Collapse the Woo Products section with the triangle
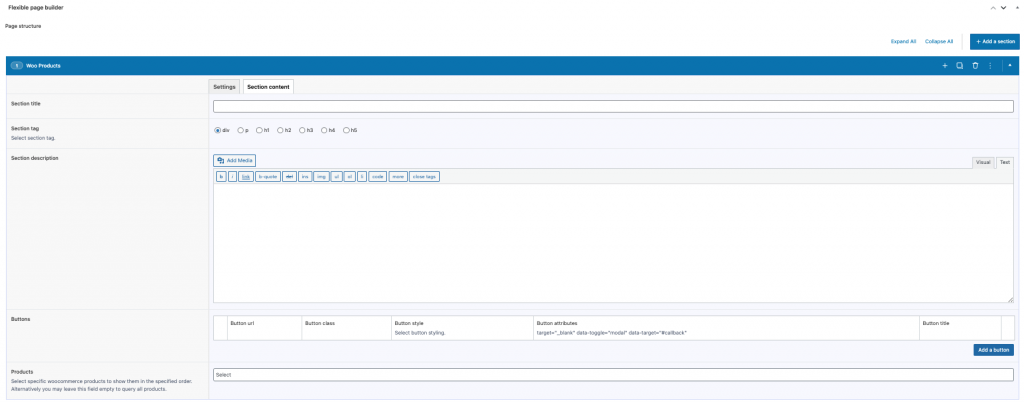1024x402 pixels. (1010, 65)
